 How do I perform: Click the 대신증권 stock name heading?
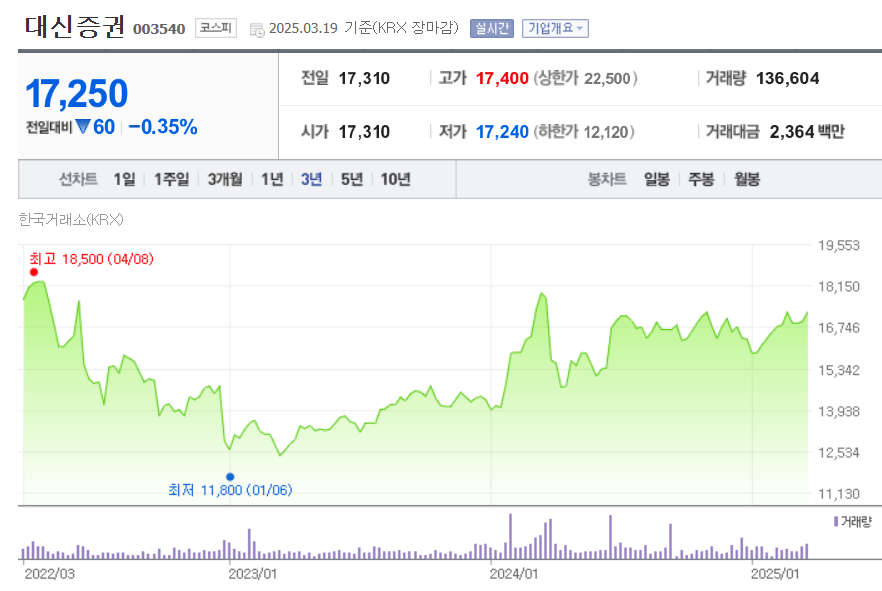[x=74, y=27]
